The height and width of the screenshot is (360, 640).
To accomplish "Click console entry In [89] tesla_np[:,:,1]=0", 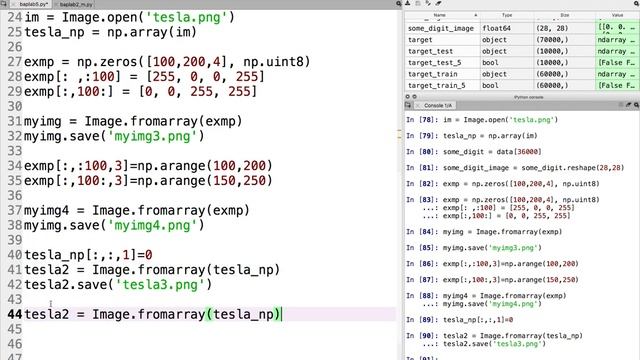I will 460,320.
